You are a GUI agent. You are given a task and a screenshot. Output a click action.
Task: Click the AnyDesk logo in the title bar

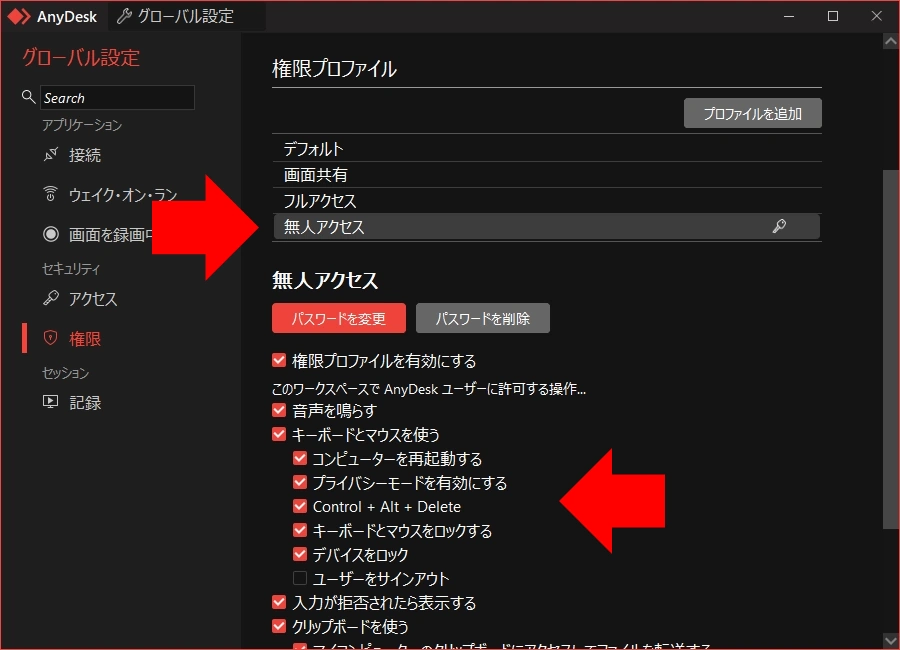[18, 16]
